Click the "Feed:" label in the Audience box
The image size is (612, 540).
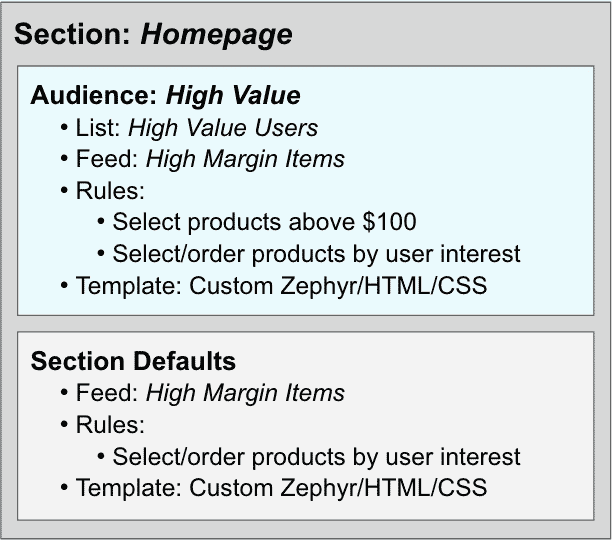pyautogui.click(x=107, y=158)
